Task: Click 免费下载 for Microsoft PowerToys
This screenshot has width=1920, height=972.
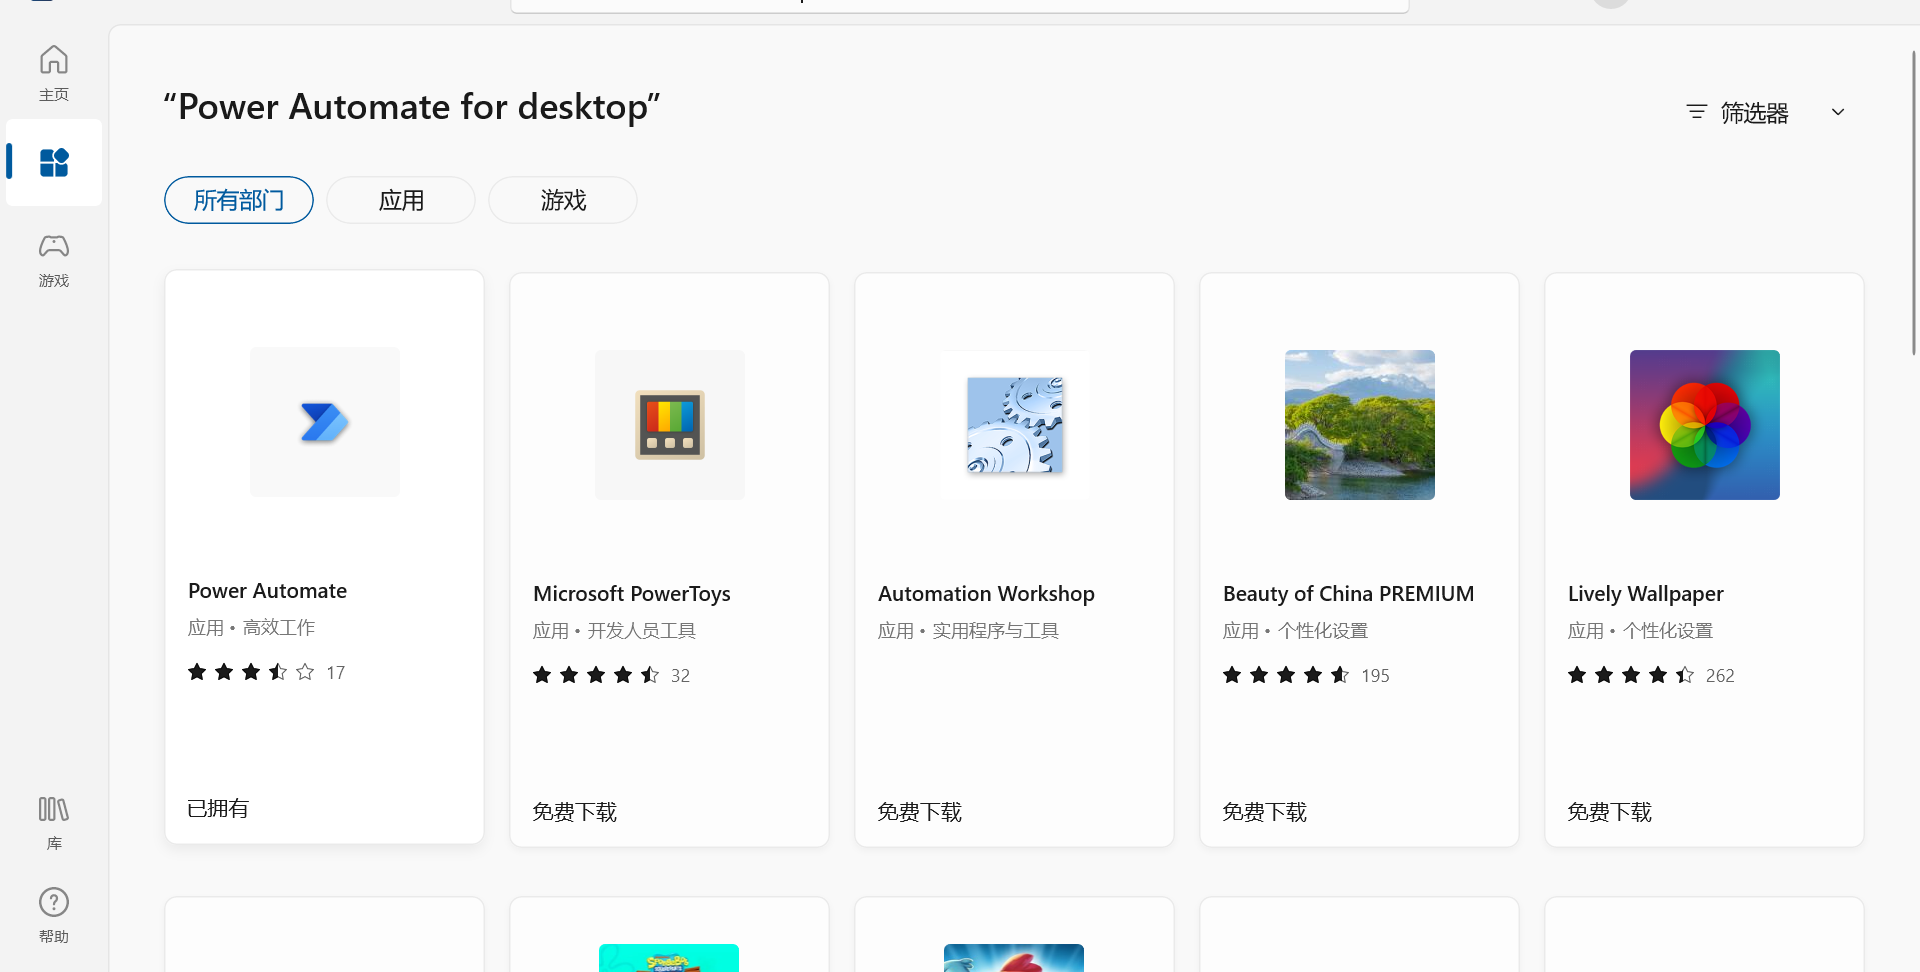Action: (x=574, y=811)
